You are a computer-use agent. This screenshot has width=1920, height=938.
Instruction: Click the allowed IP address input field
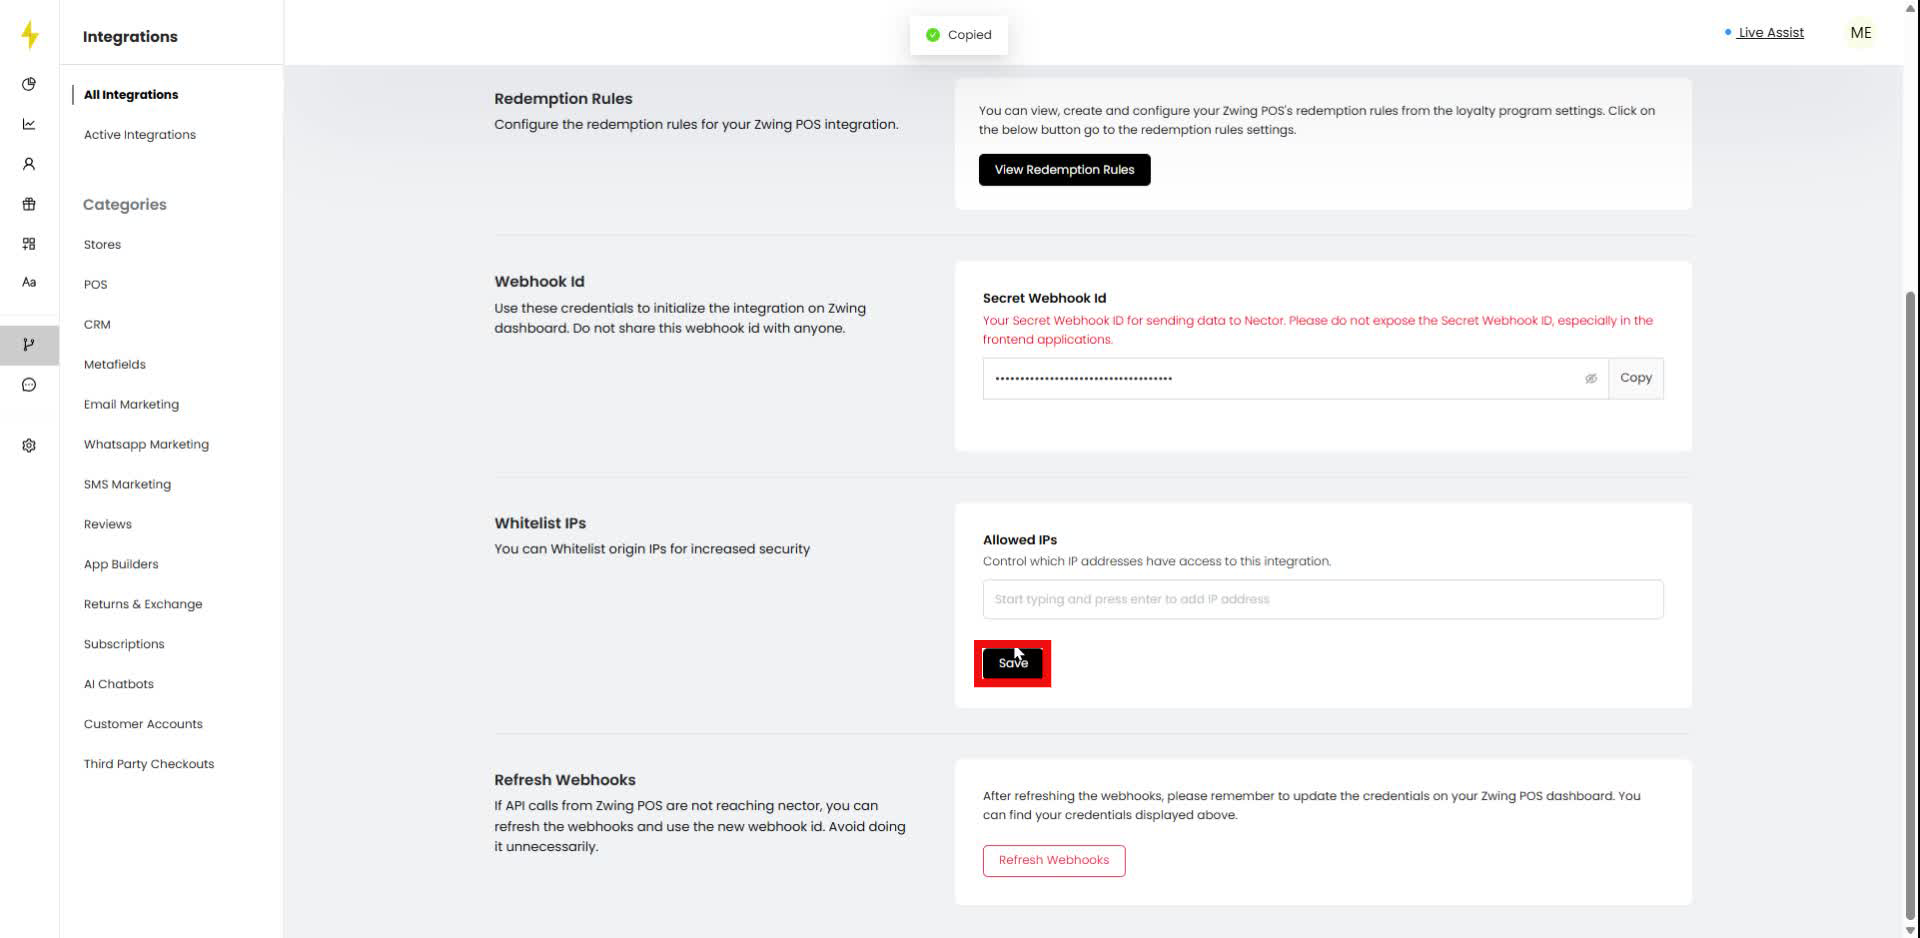1322,599
